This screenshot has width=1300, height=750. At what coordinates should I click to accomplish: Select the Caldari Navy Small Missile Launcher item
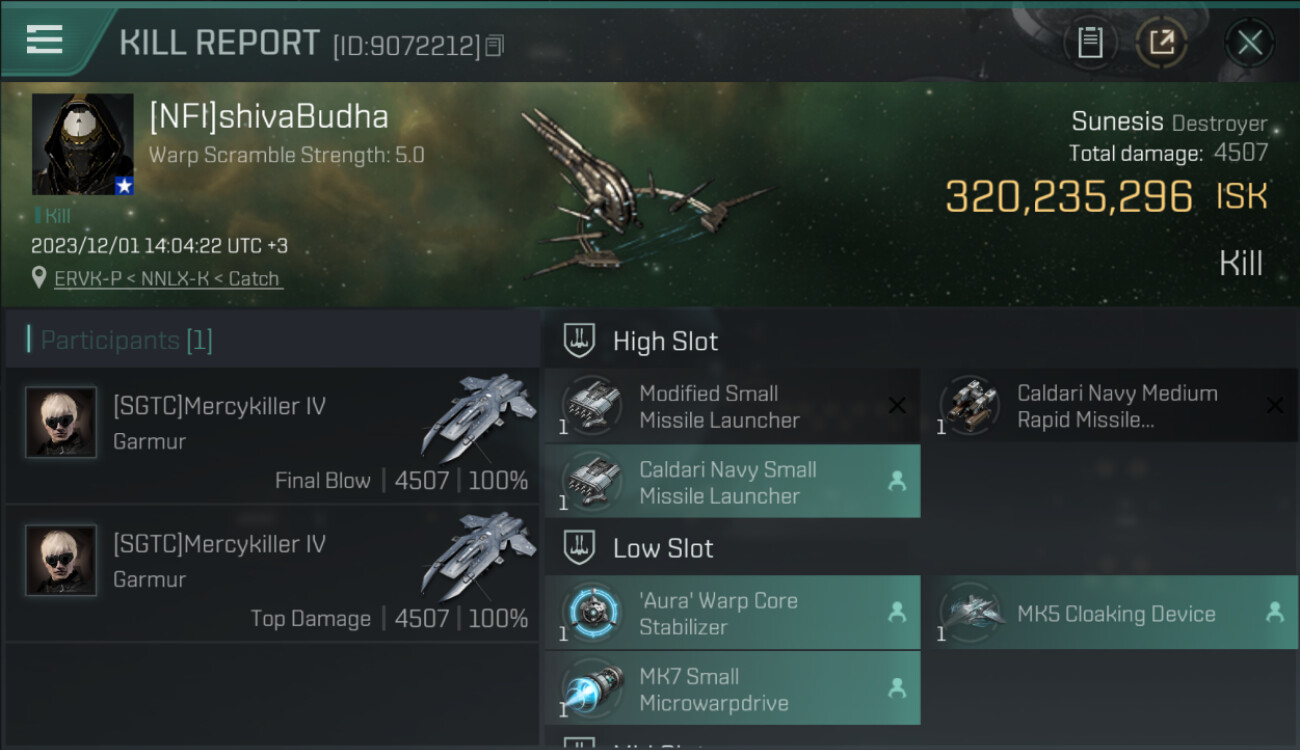732,482
